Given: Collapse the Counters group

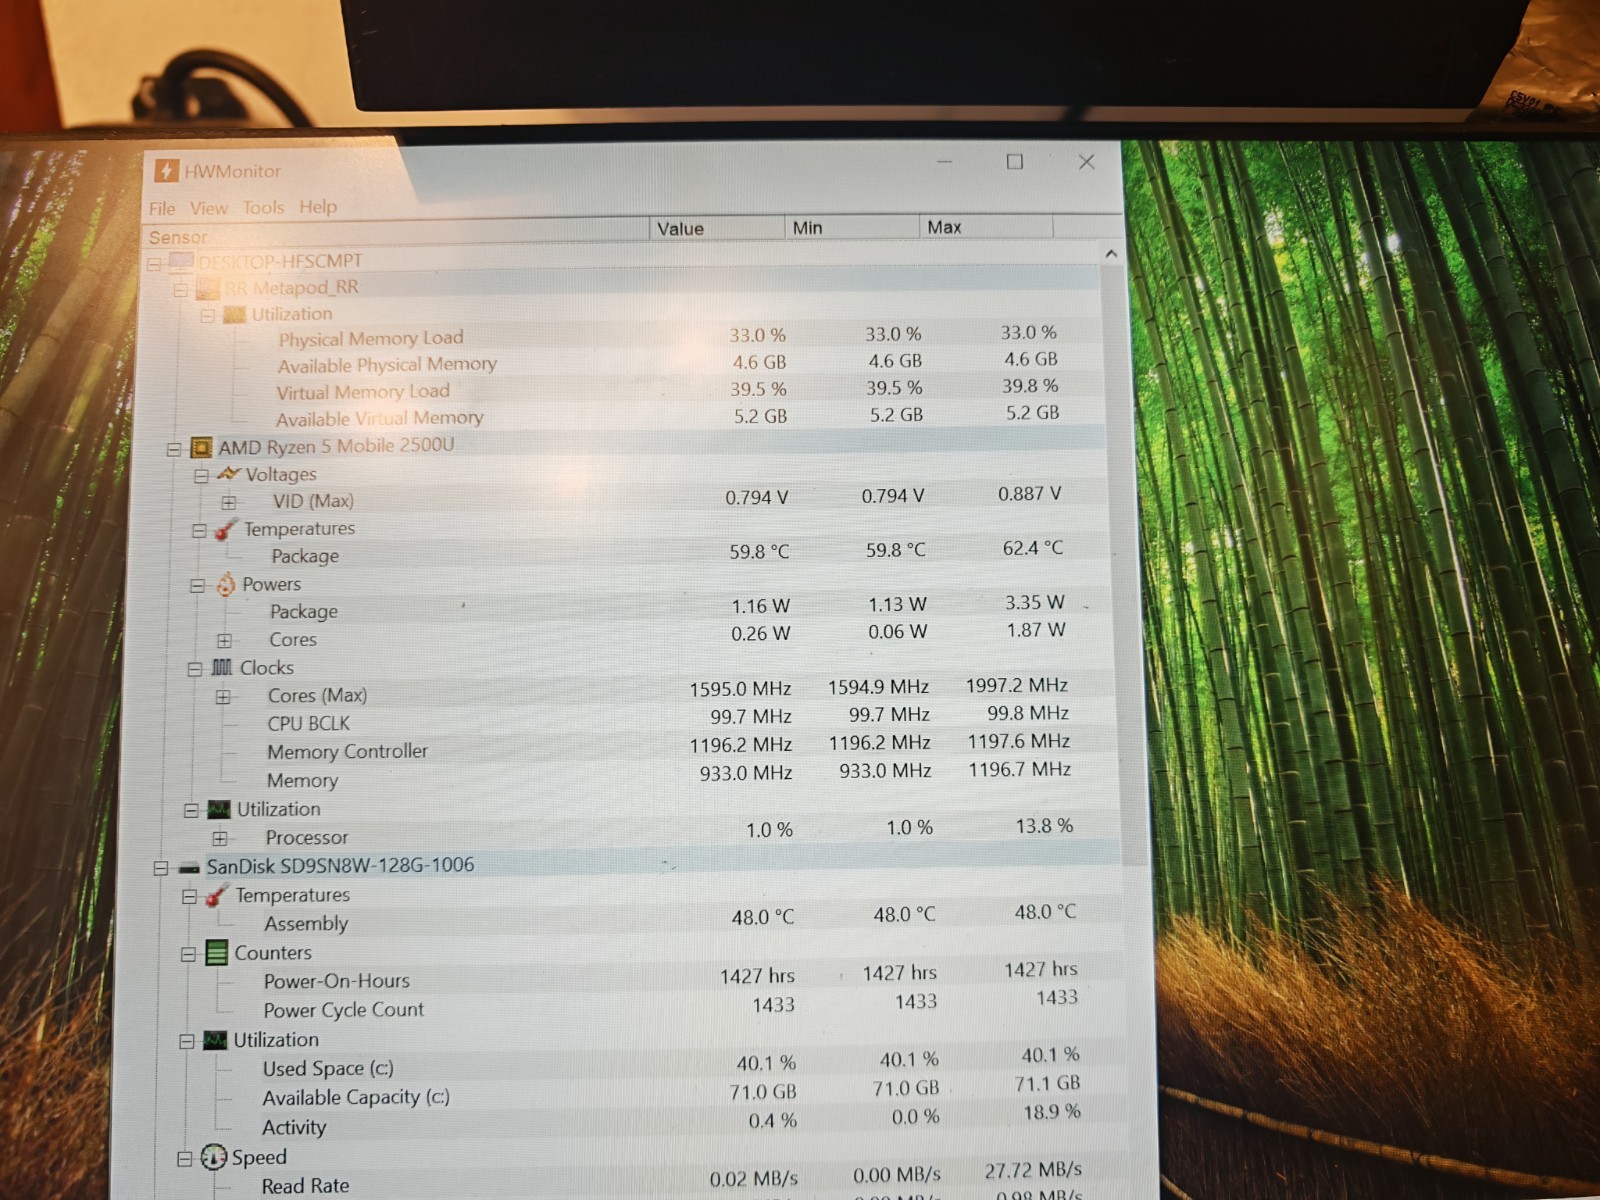Looking at the screenshot, I should coord(188,955).
